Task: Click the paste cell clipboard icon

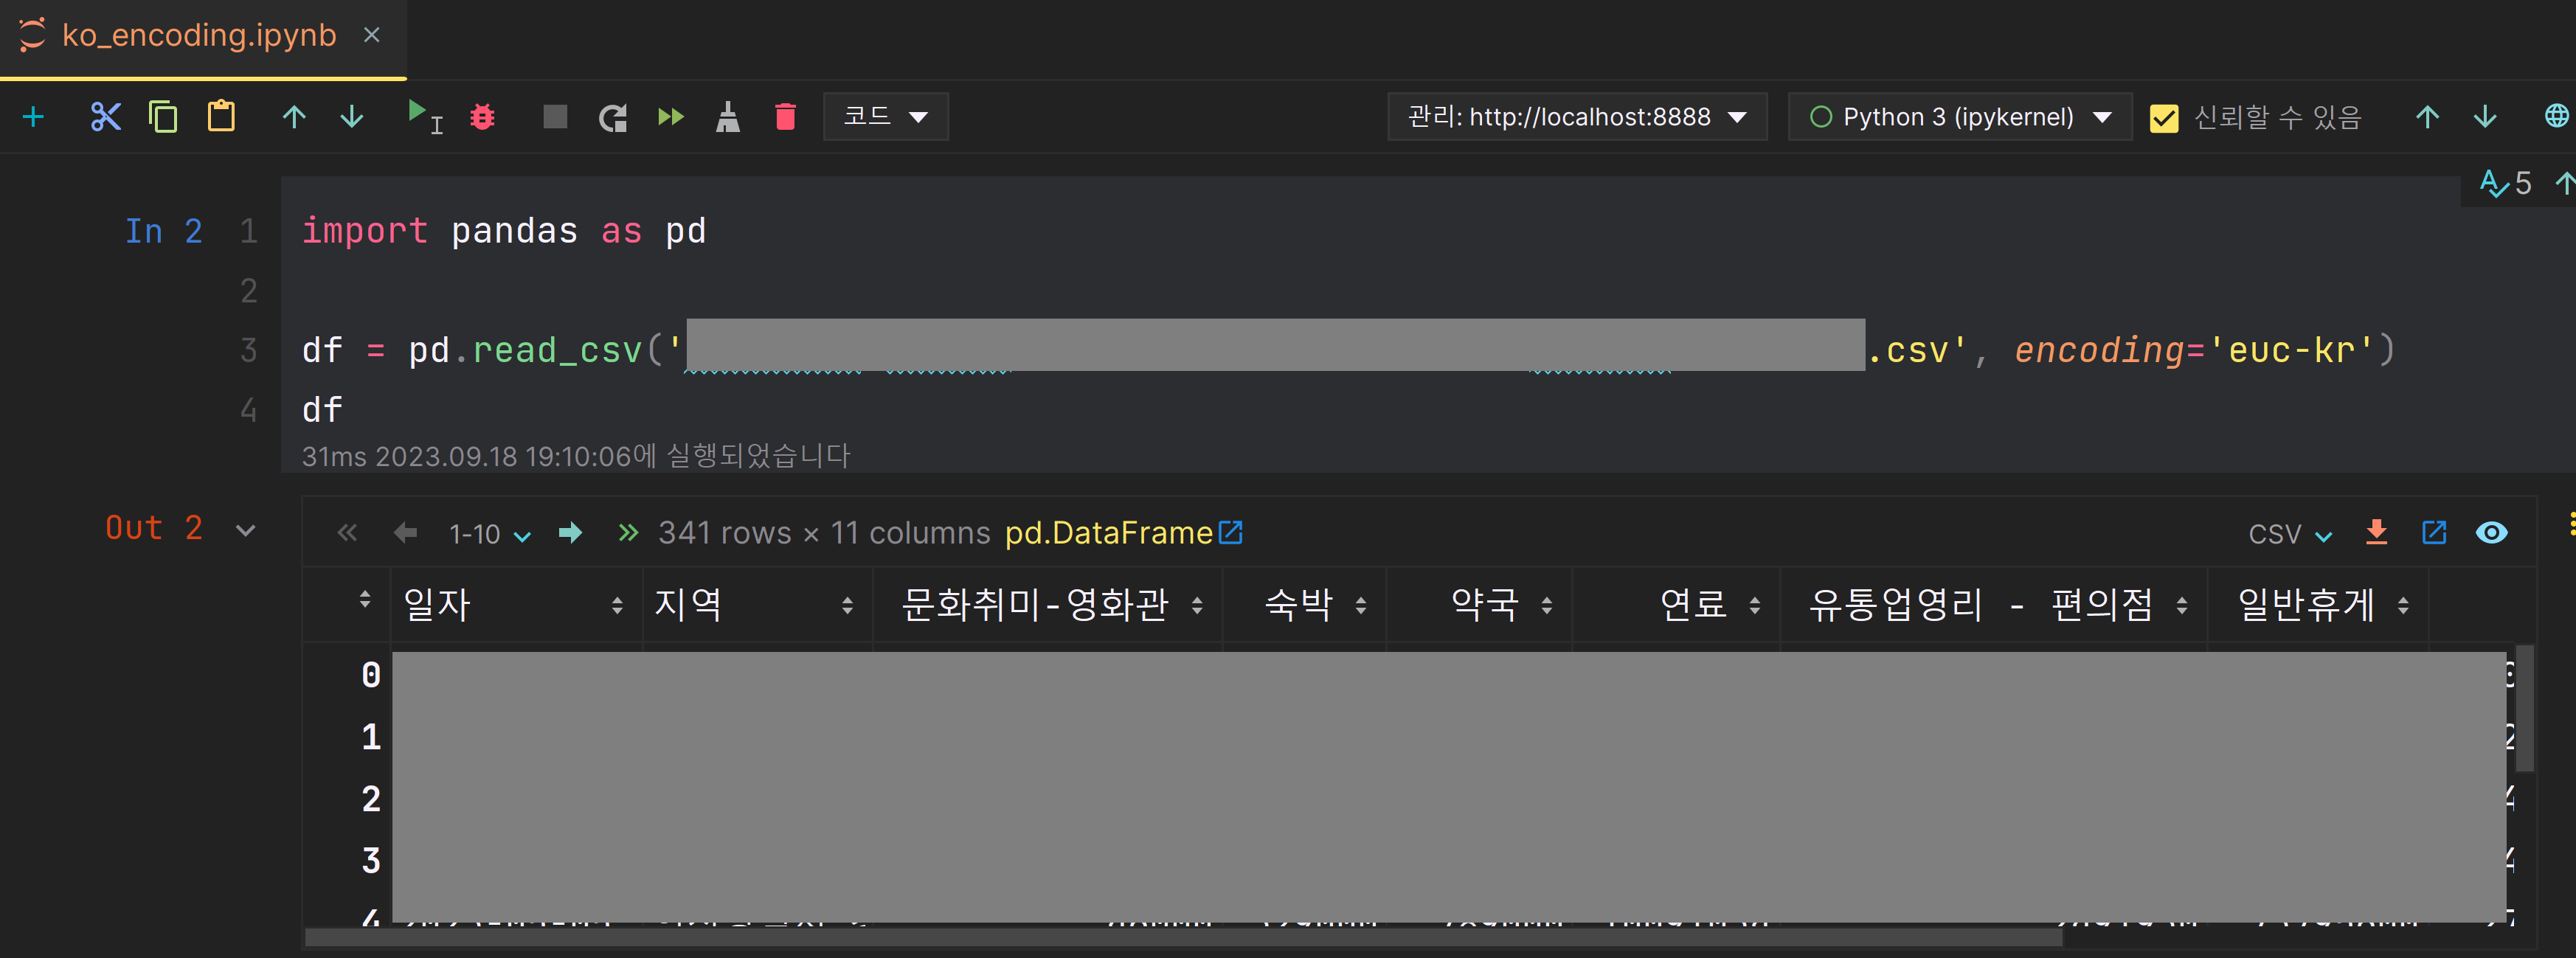Action: point(221,117)
